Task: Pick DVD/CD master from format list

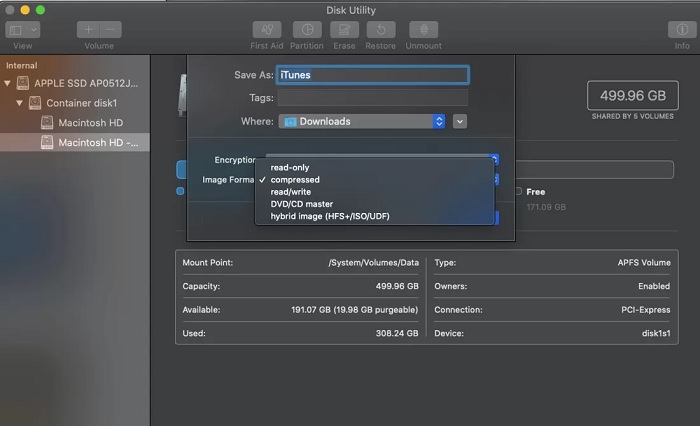Action: pos(301,204)
